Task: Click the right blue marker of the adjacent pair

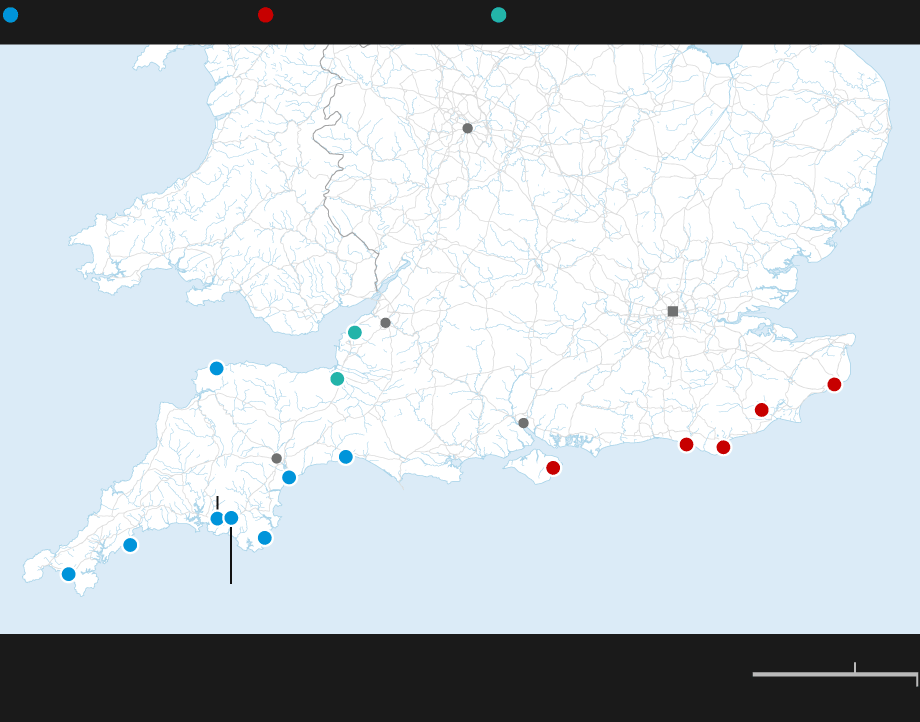Action: tap(232, 518)
